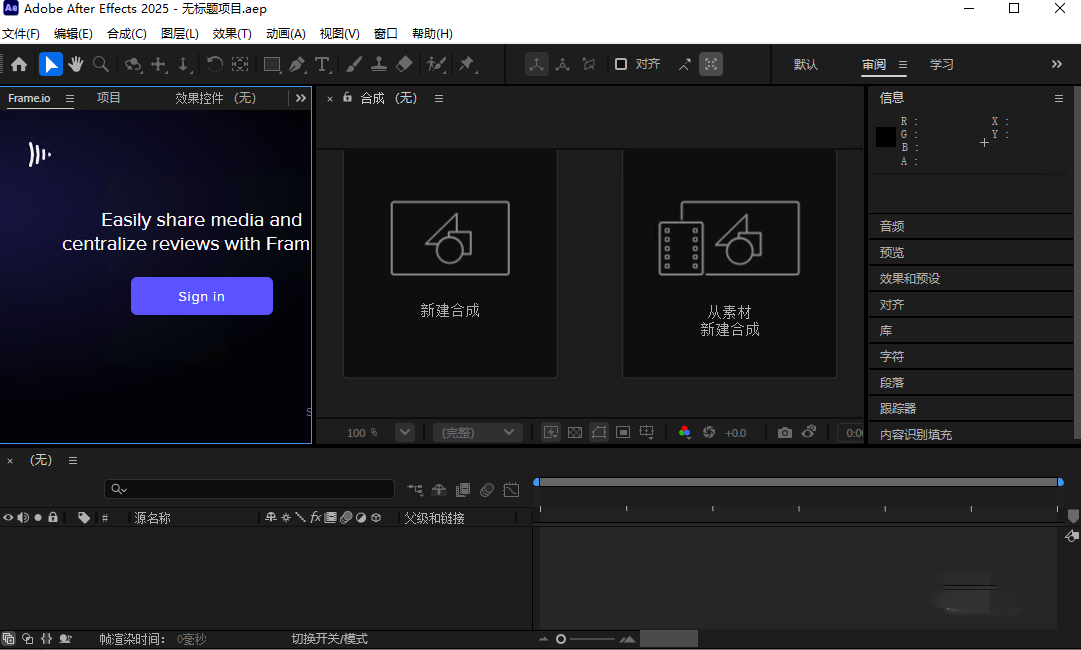Image resolution: width=1081 pixels, height=650 pixels.
Task: Open the 效果(T) menu
Action: point(232,33)
